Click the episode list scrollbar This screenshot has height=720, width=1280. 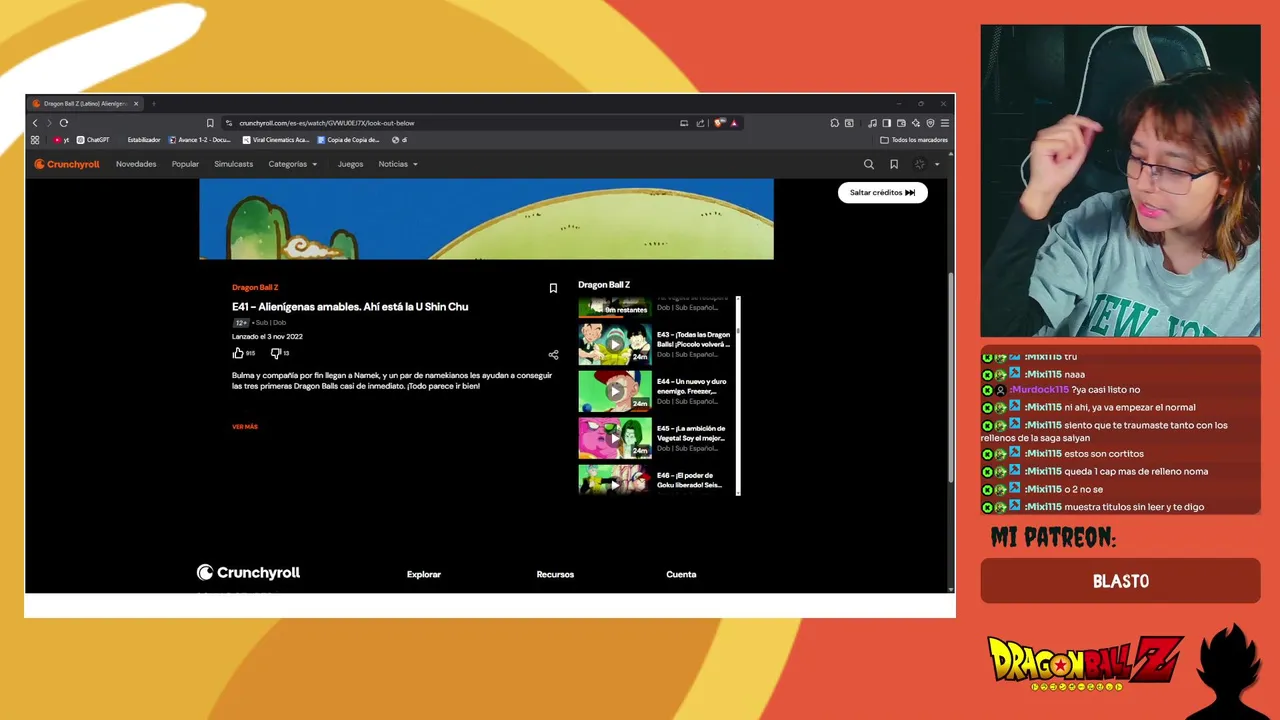[x=738, y=395]
